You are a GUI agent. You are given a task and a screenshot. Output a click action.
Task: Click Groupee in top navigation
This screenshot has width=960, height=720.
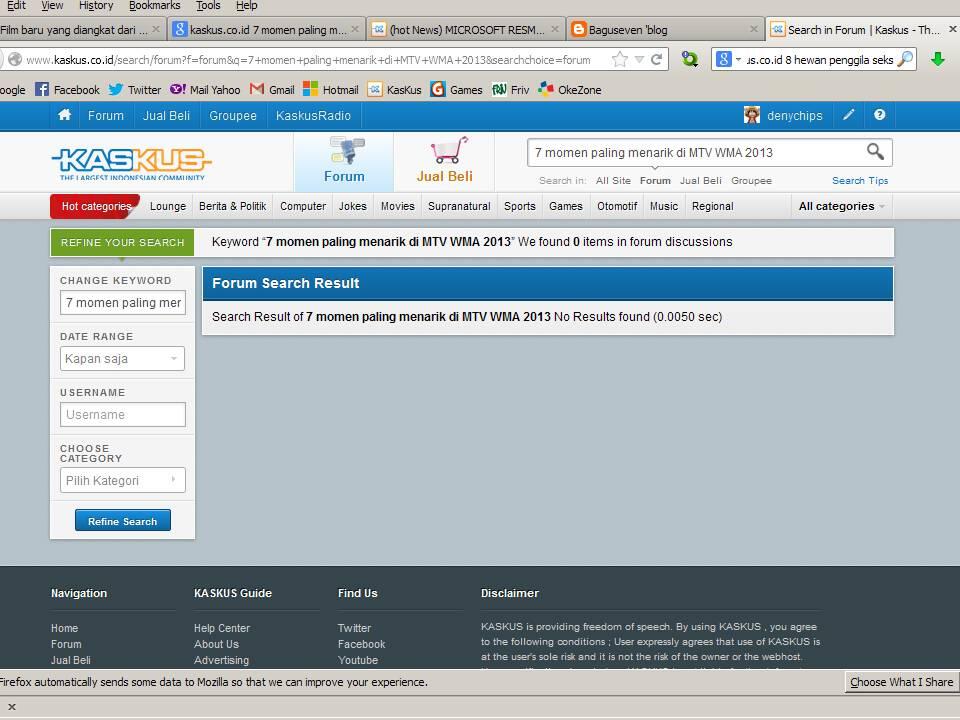233,116
